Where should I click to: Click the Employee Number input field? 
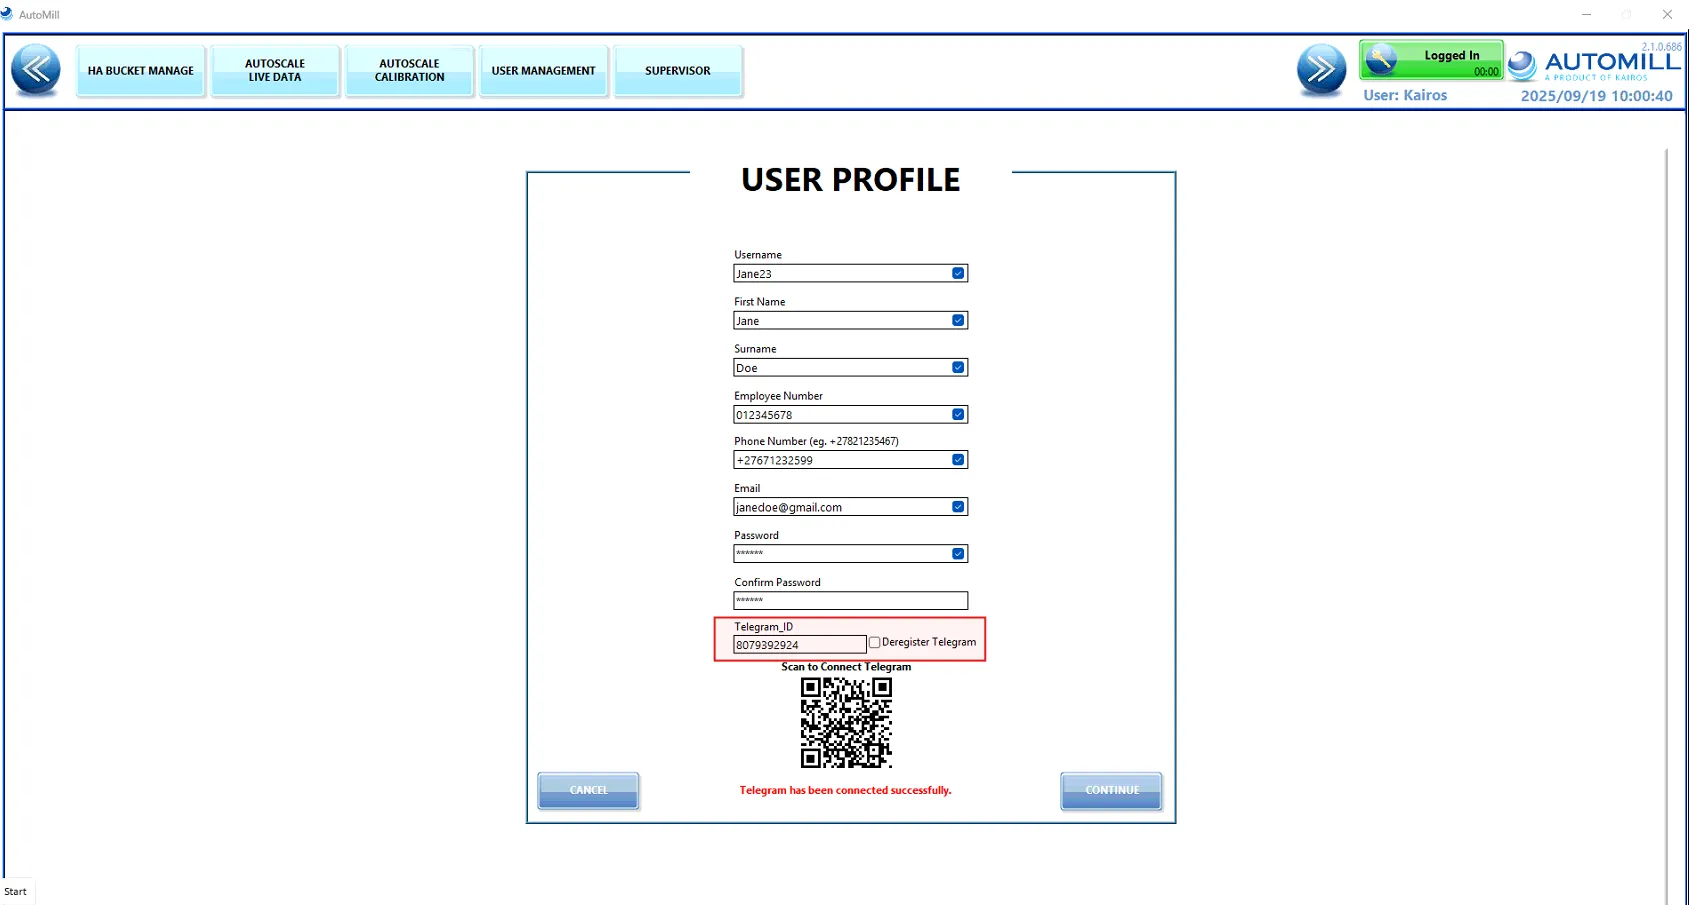pos(850,414)
